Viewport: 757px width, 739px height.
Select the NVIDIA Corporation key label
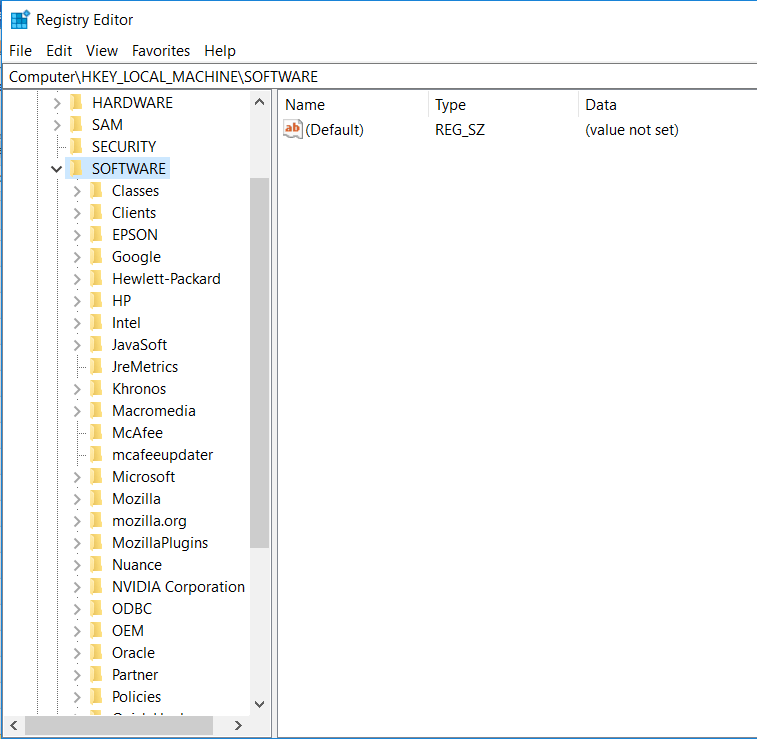click(178, 587)
